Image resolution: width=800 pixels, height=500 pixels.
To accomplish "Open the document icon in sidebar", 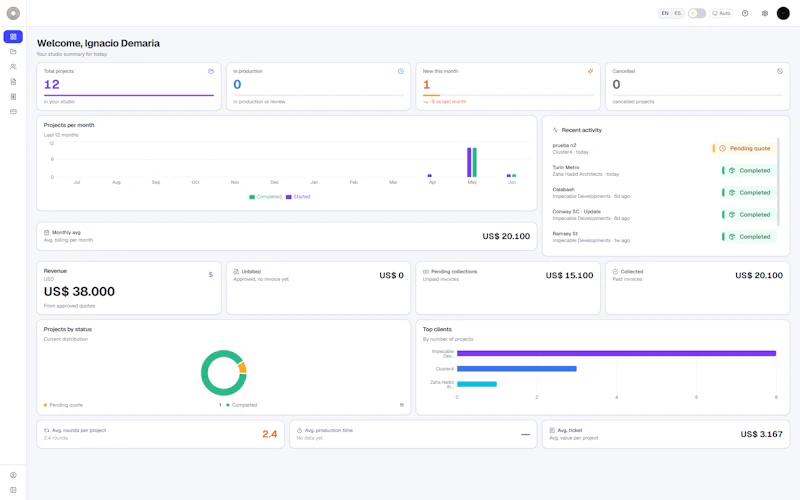I will pyautogui.click(x=13, y=82).
